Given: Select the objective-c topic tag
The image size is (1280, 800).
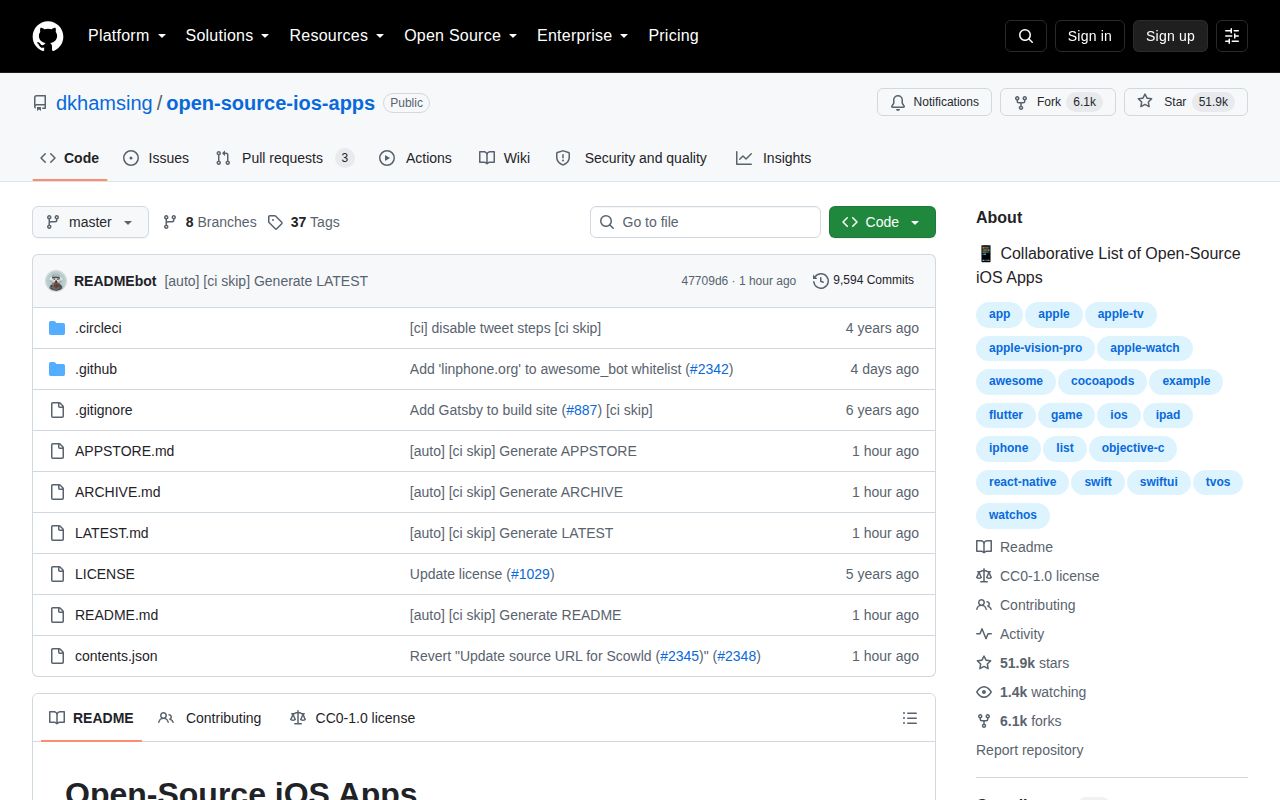Looking at the screenshot, I should [x=1133, y=448].
